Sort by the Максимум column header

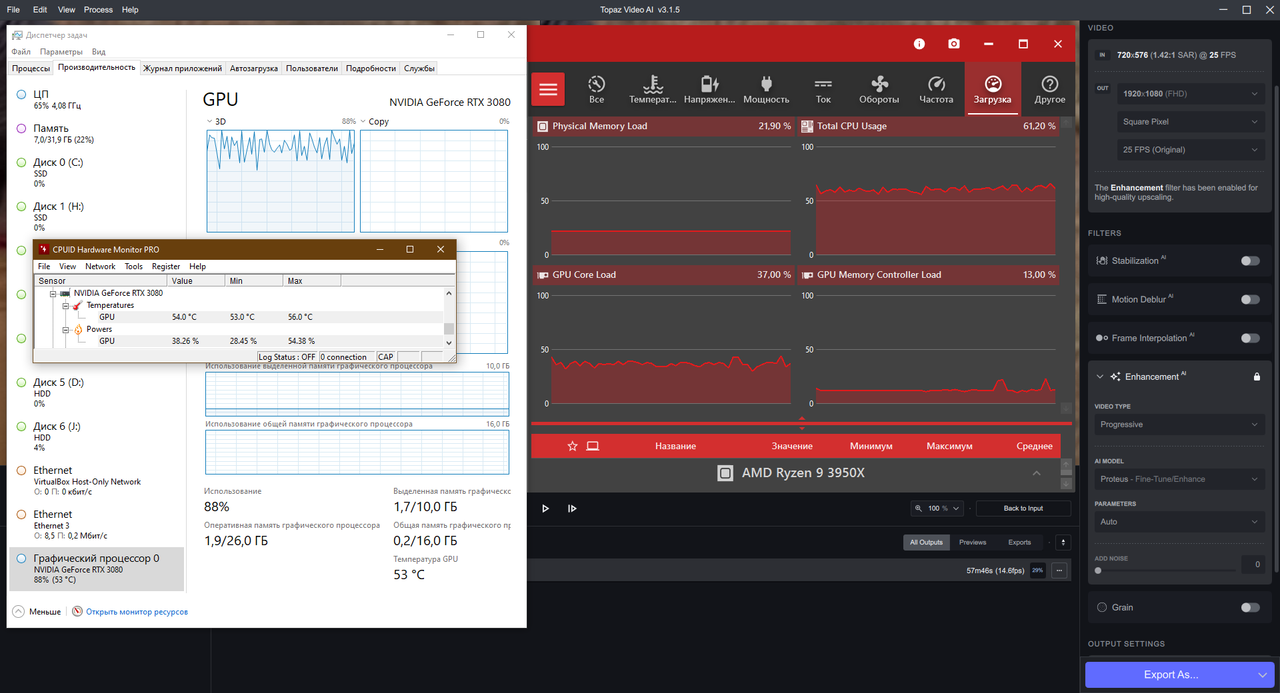[950, 446]
